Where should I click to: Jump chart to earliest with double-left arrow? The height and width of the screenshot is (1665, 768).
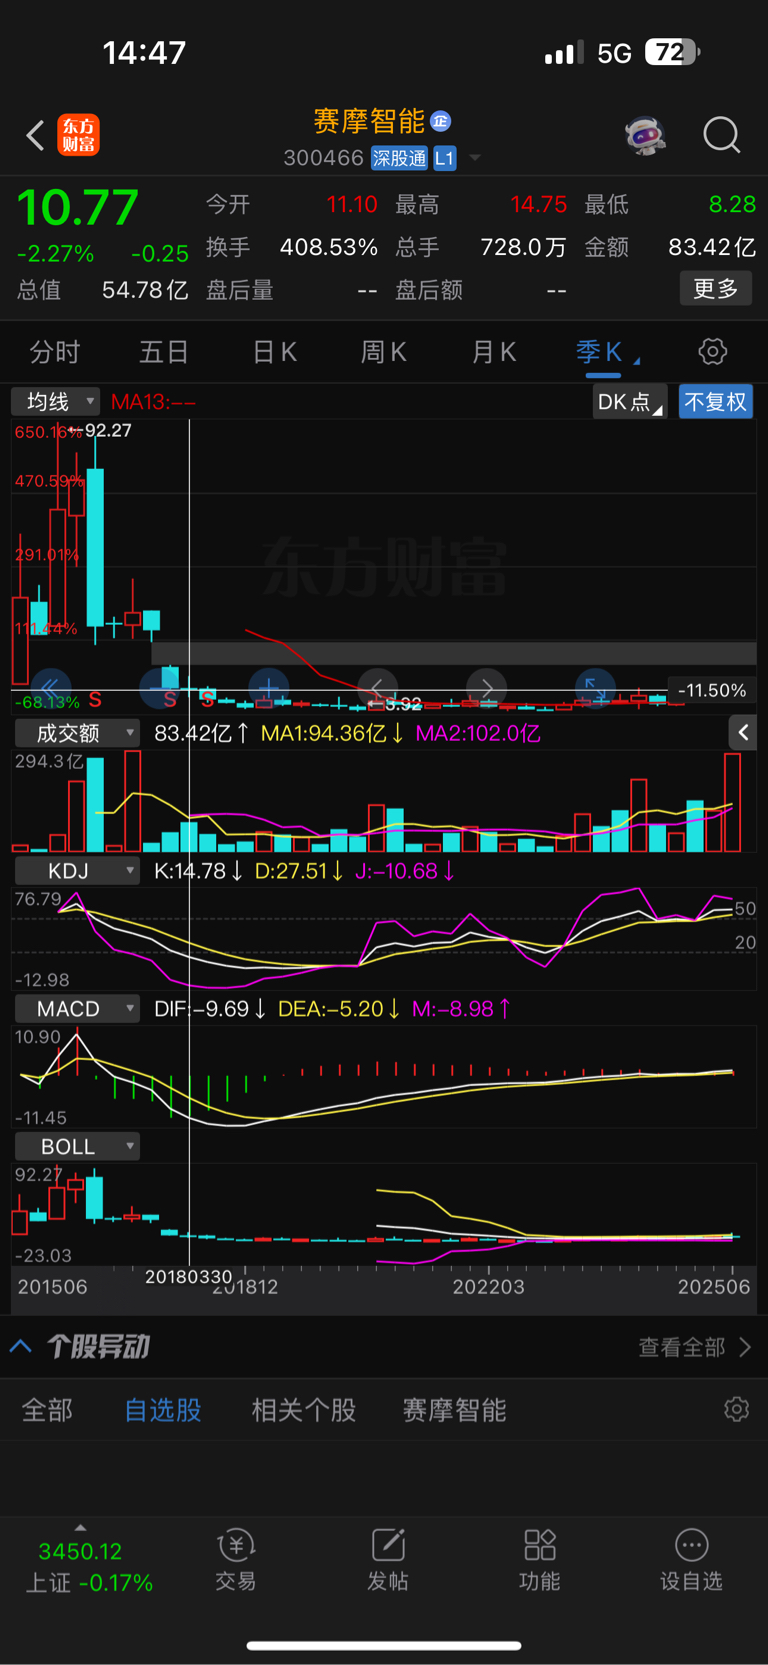click(50, 688)
